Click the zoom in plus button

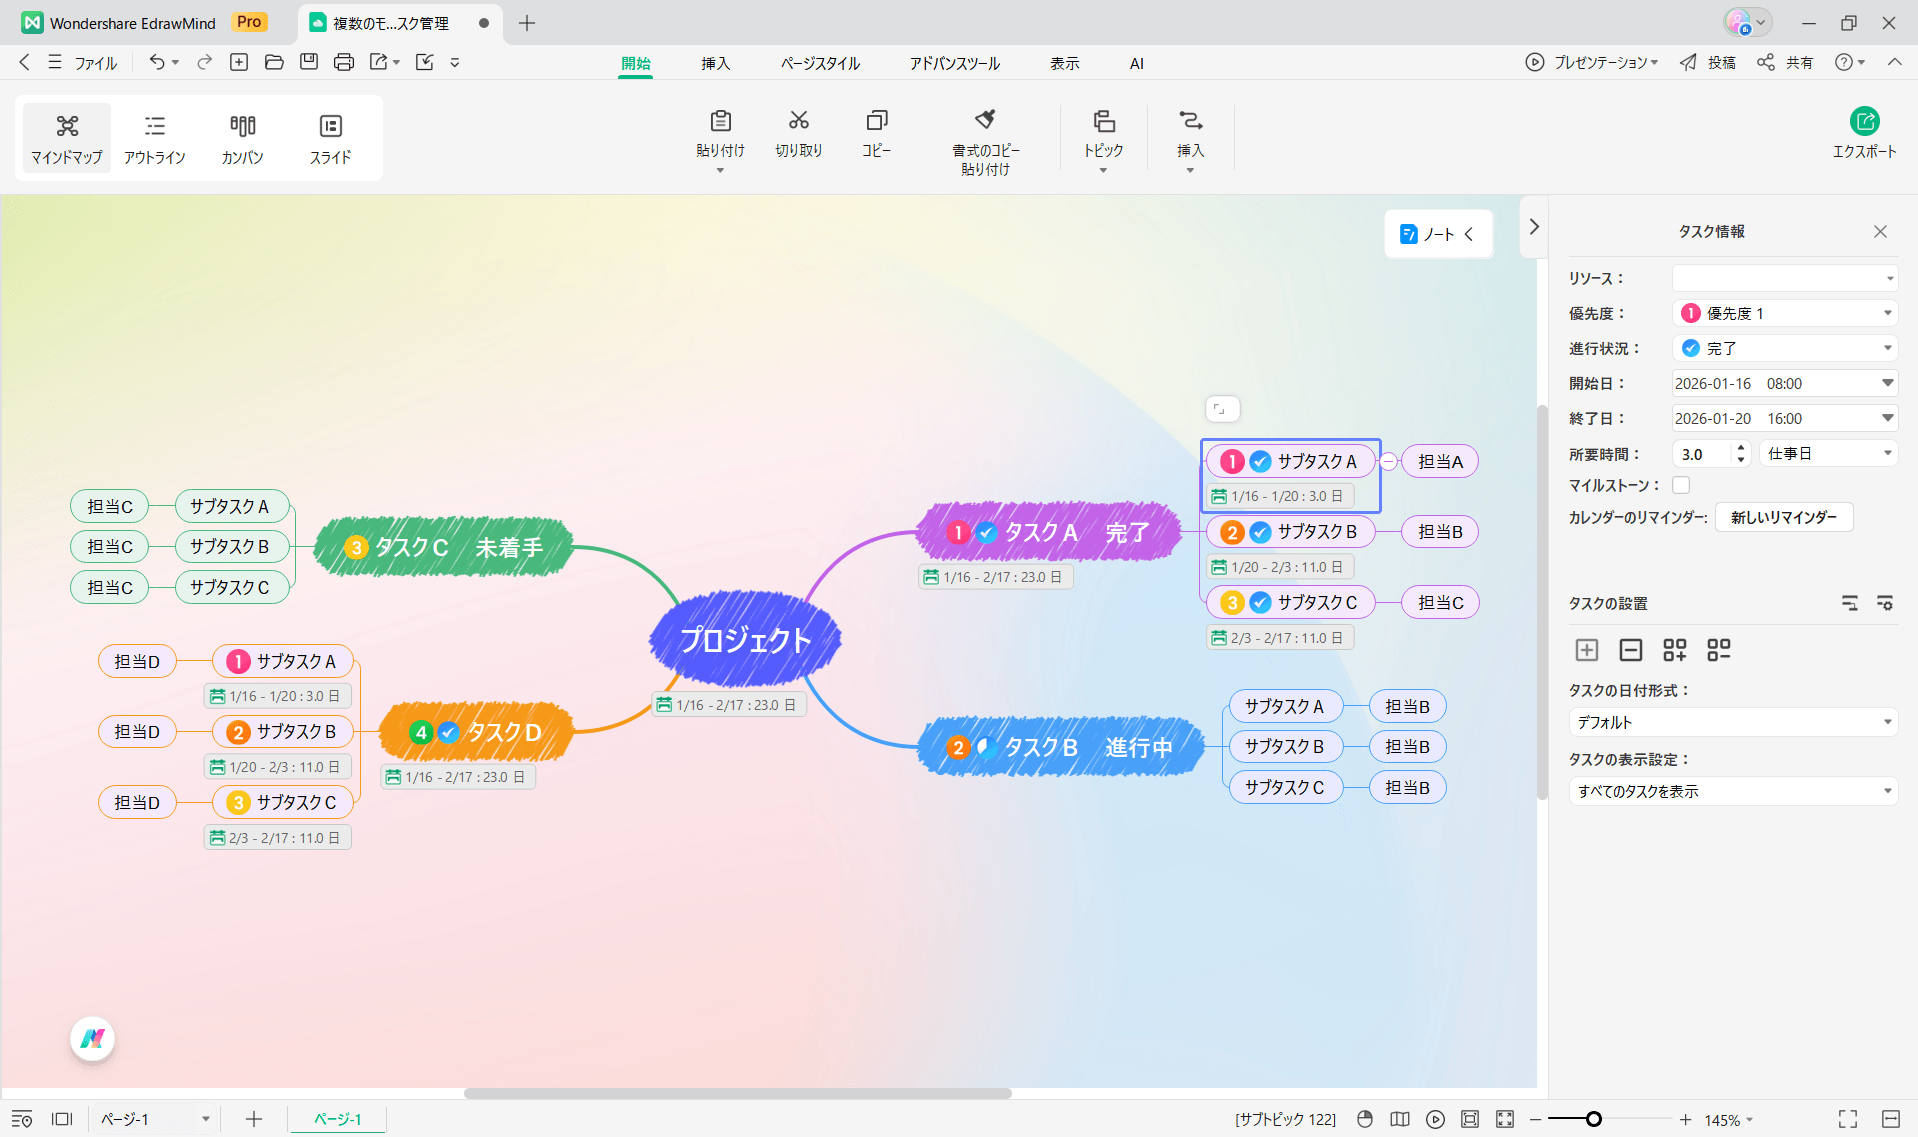tap(1685, 1119)
